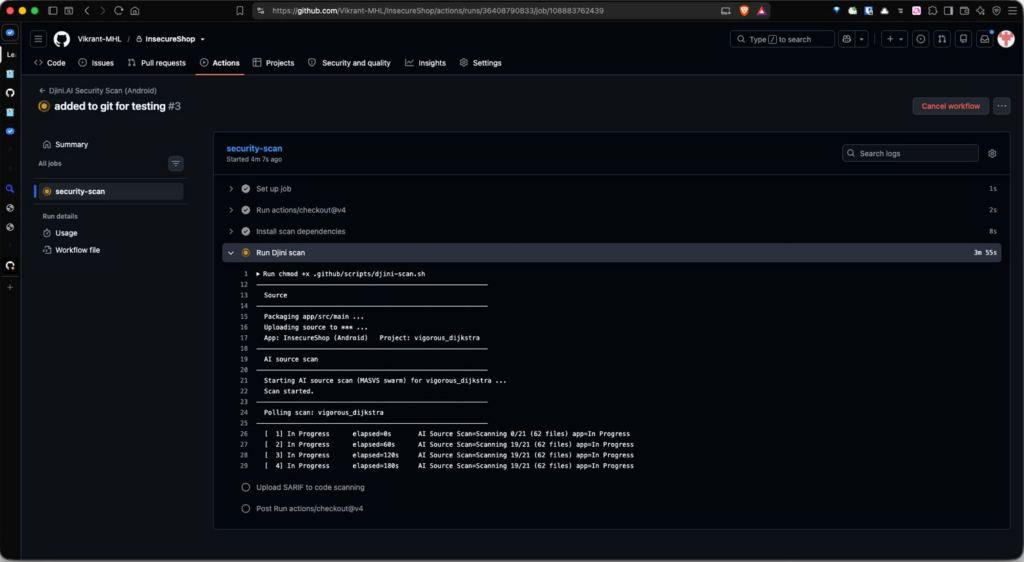Click the 'AI source scan' log heading

[x=291, y=360]
